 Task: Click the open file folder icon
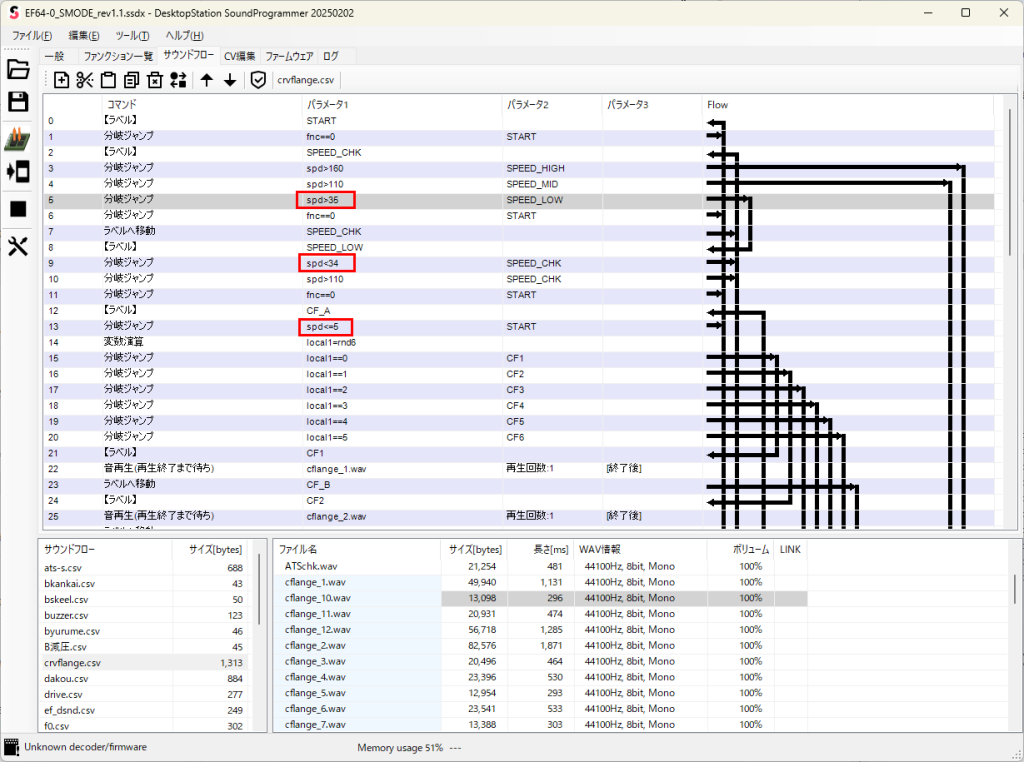pos(18,69)
